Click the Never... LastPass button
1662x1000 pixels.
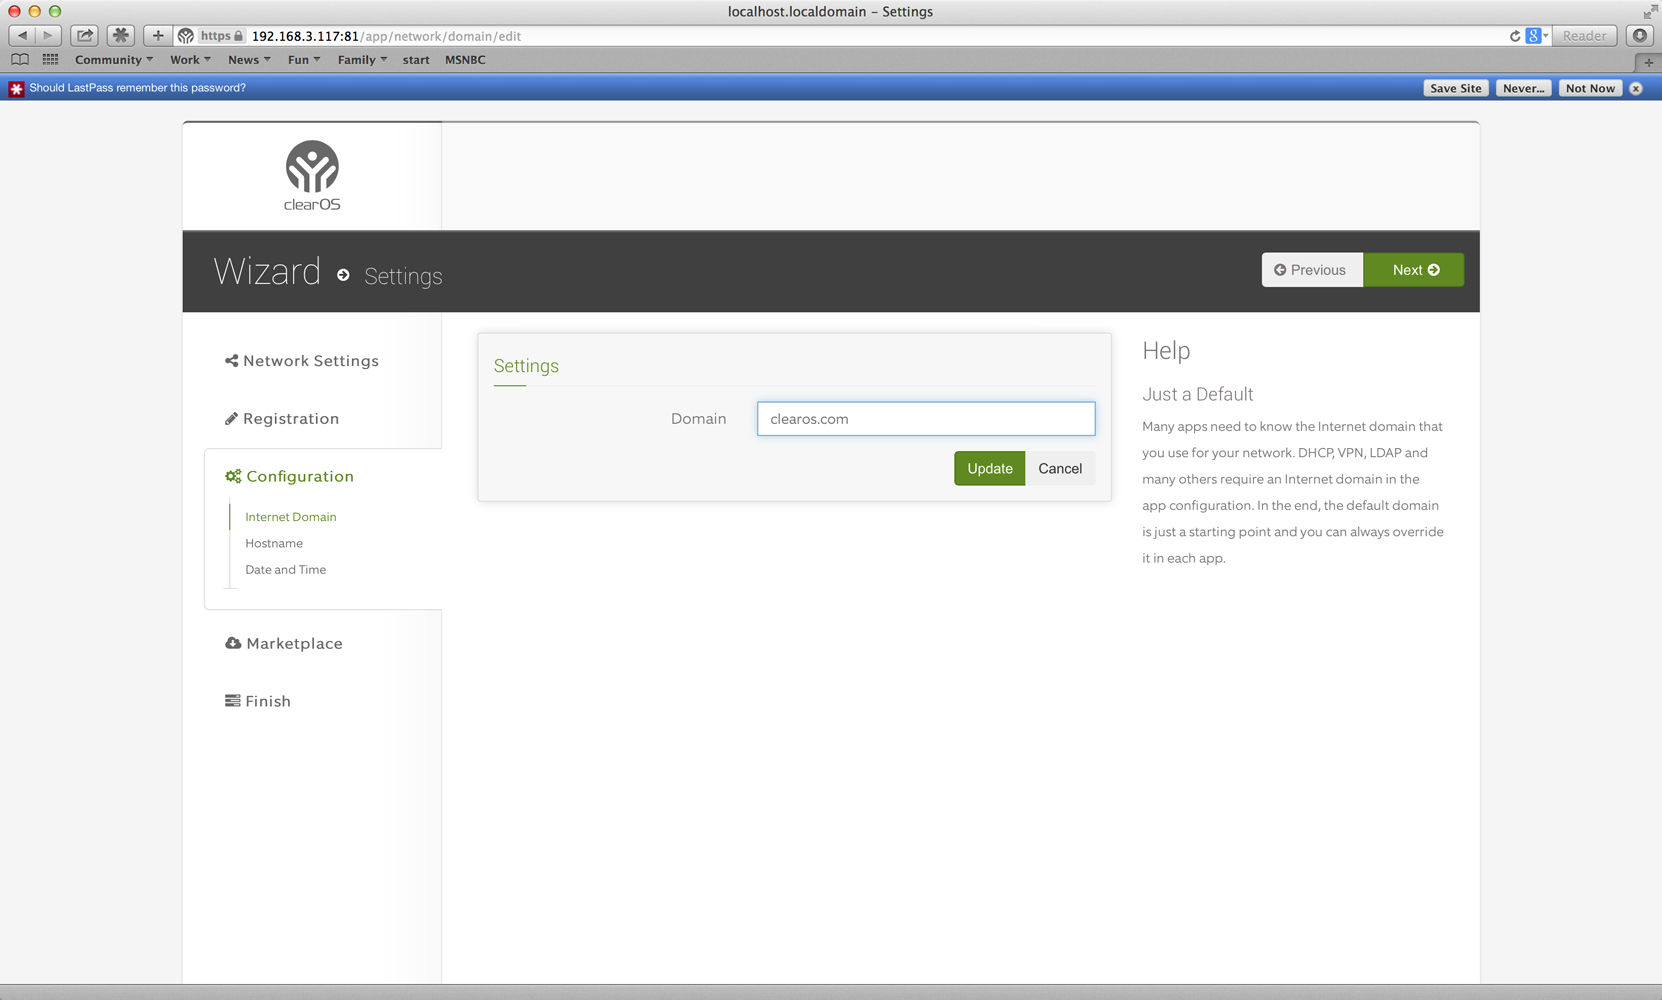tap(1523, 88)
